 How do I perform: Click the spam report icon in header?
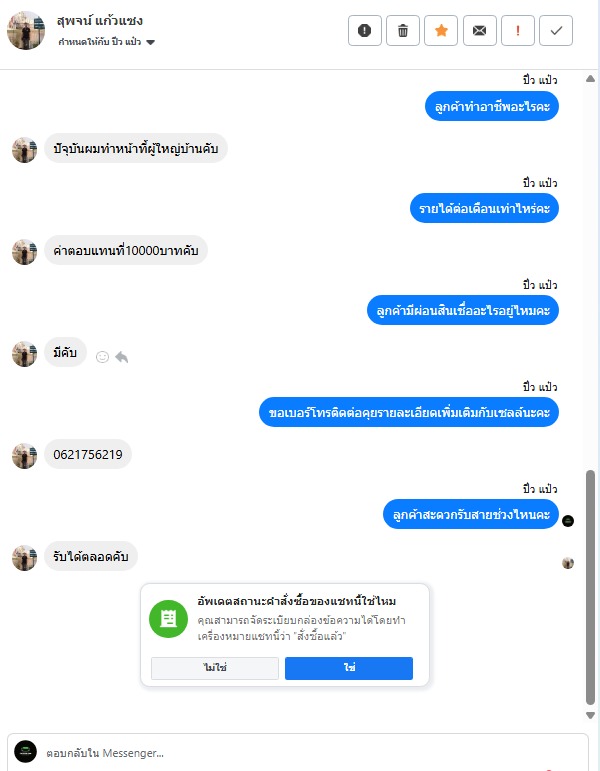[x=364, y=30]
